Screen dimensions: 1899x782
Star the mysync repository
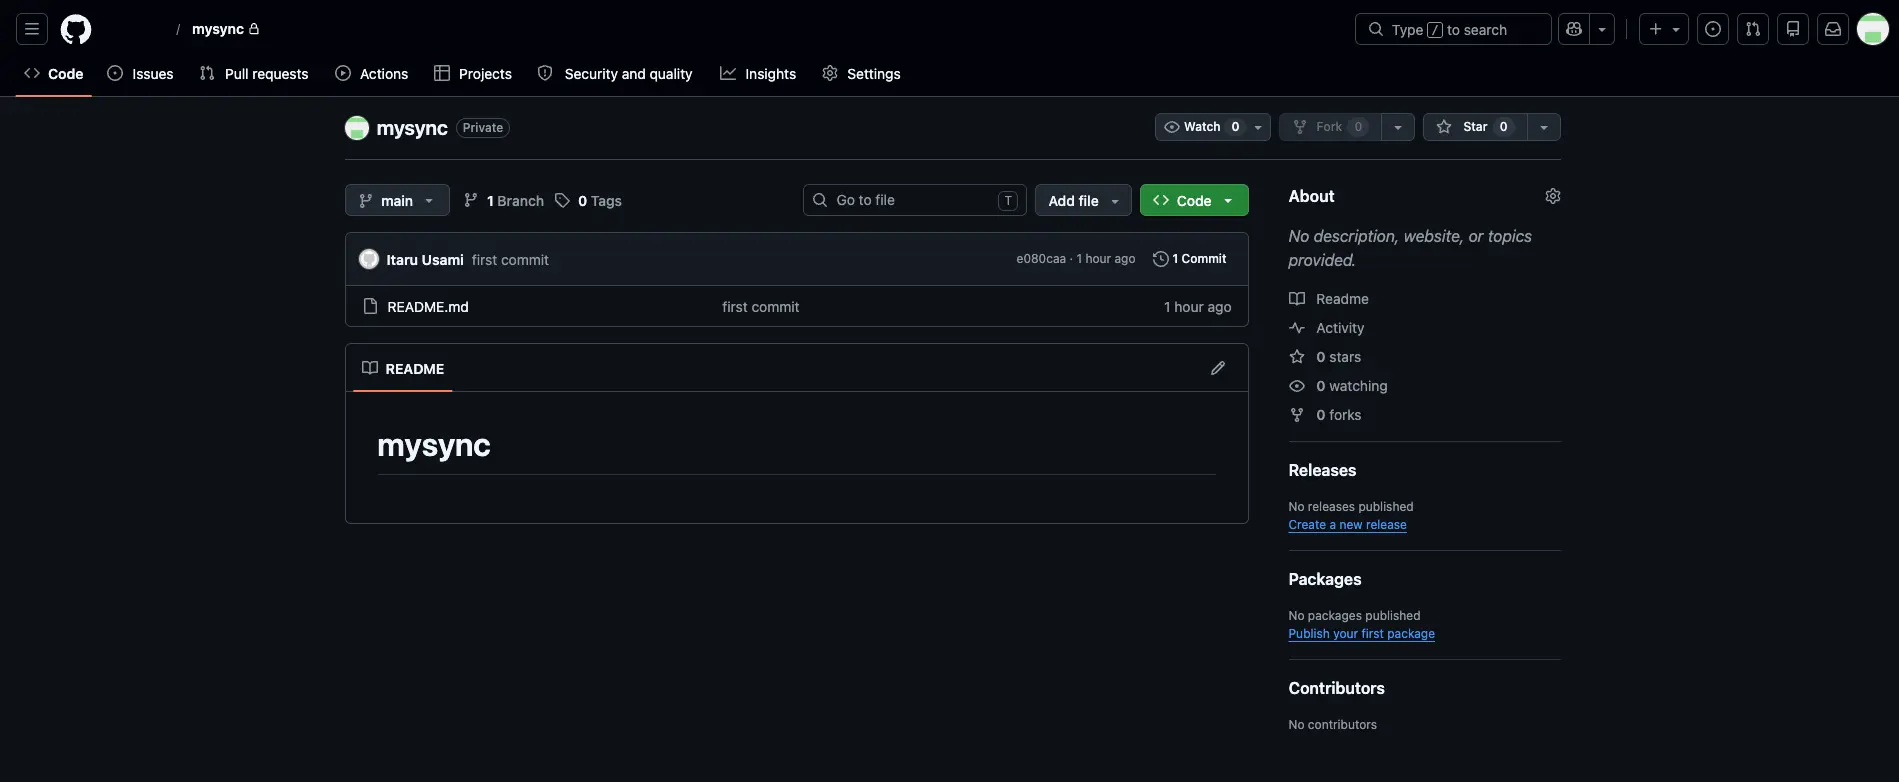click(1475, 127)
